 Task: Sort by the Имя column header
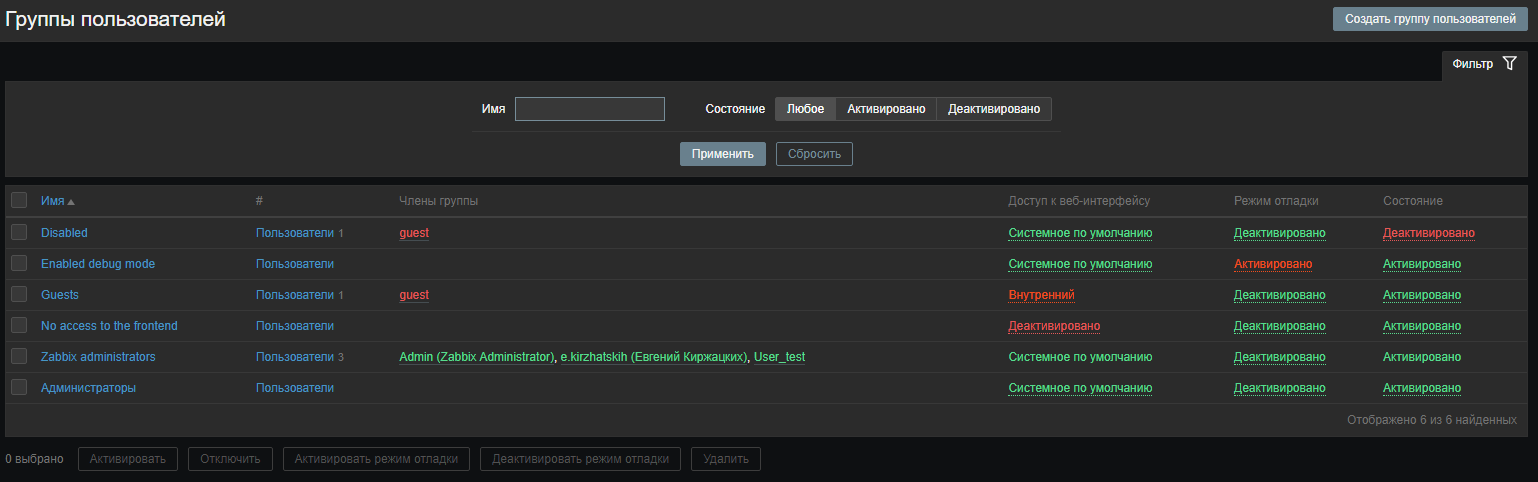(52, 201)
